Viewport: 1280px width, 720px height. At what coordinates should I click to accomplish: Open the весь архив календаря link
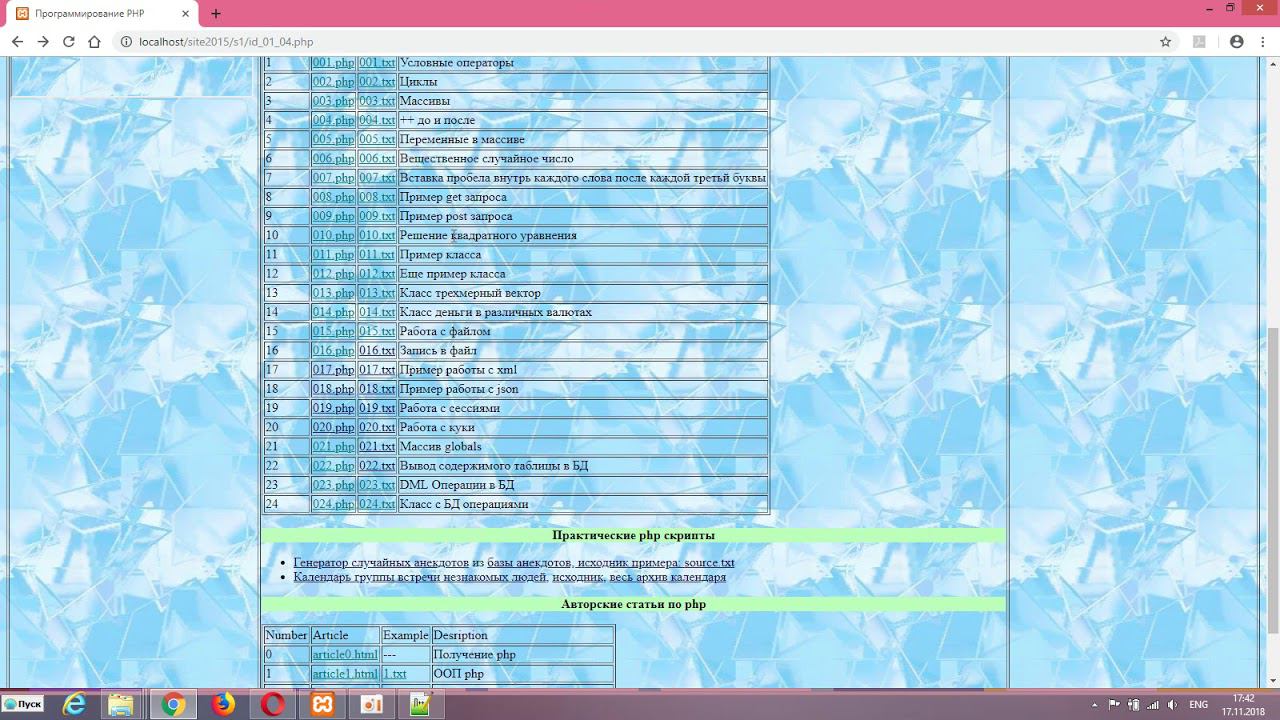(x=667, y=577)
